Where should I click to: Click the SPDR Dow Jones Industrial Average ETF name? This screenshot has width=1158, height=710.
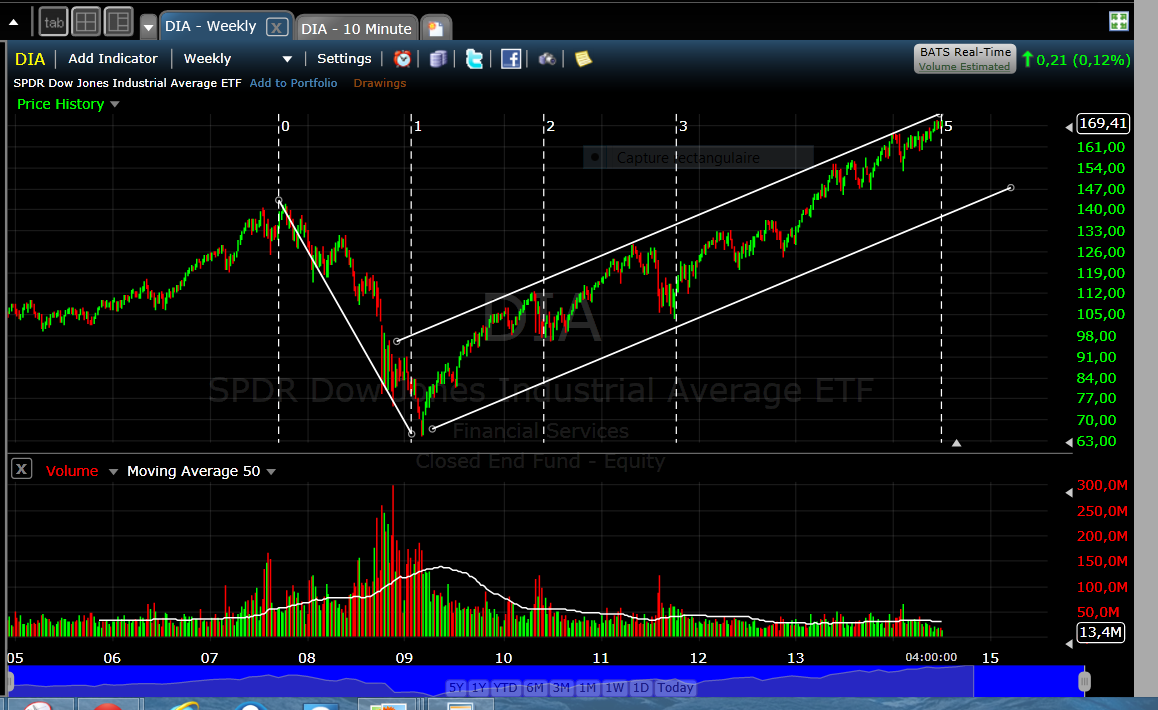coord(127,83)
